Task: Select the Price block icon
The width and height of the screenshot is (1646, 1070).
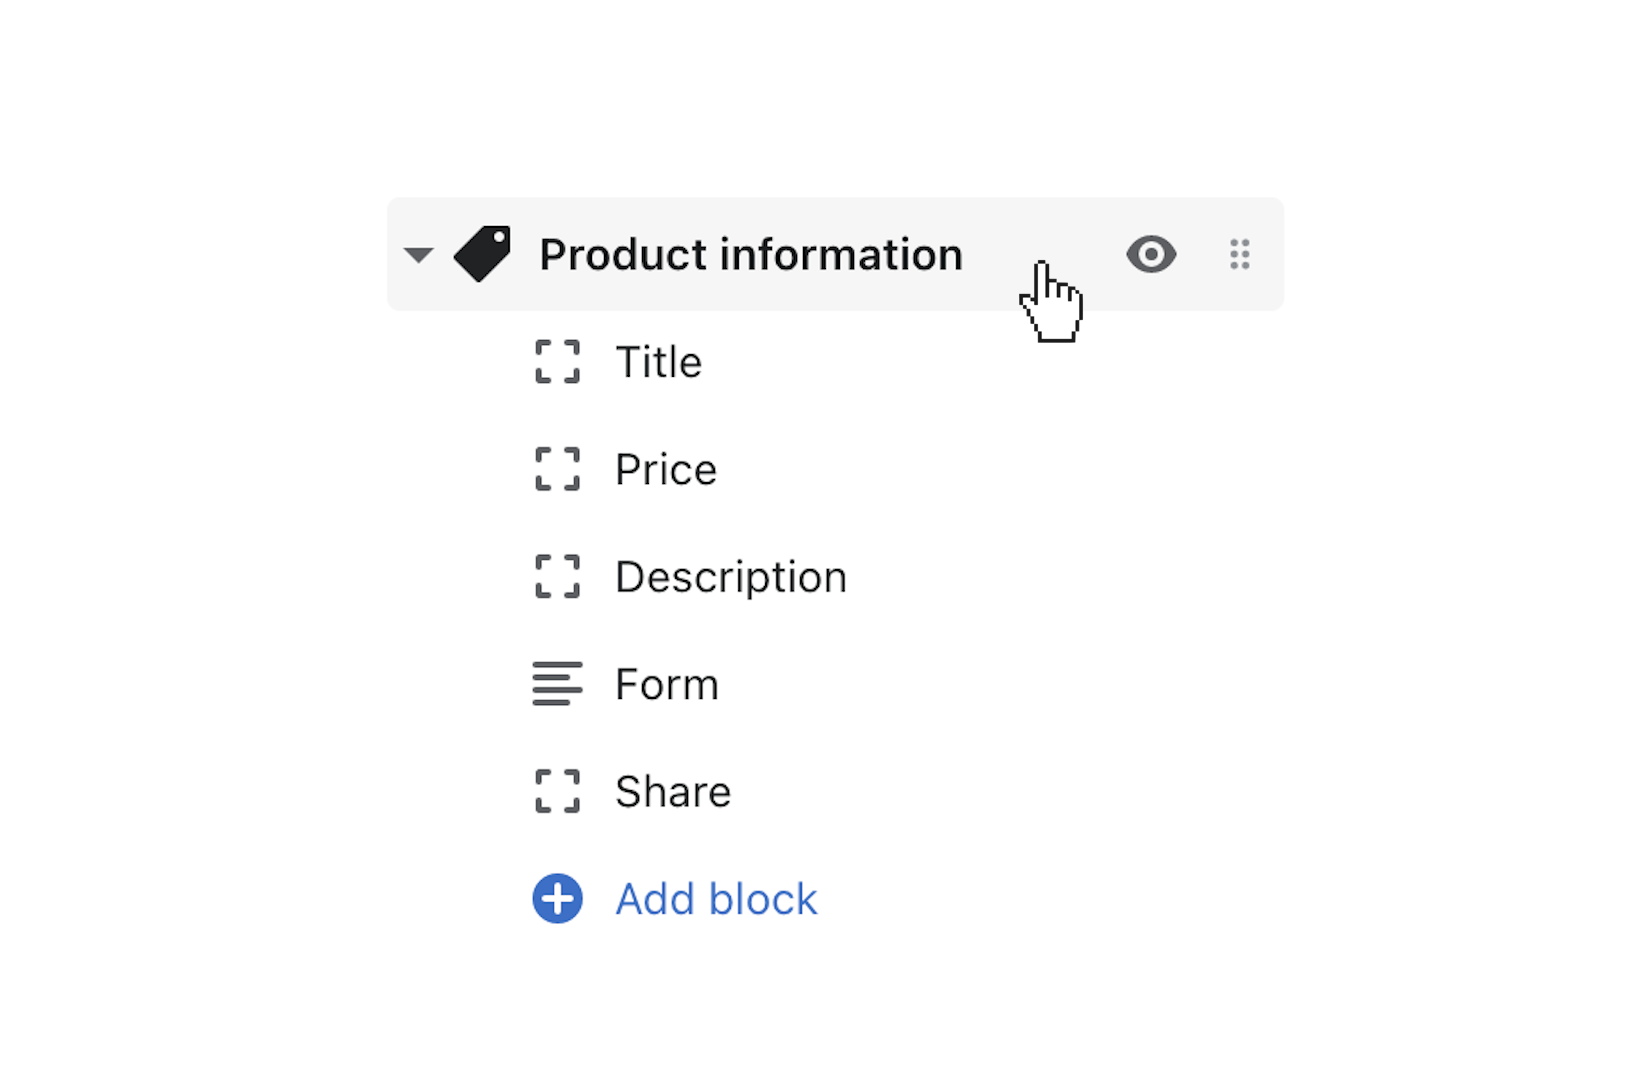Action: 557,469
